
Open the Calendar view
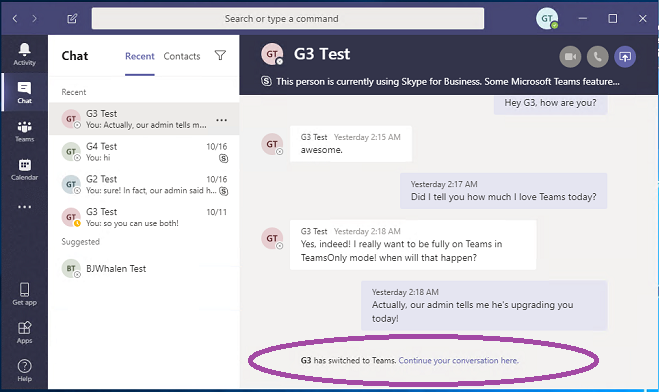pos(24,169)
